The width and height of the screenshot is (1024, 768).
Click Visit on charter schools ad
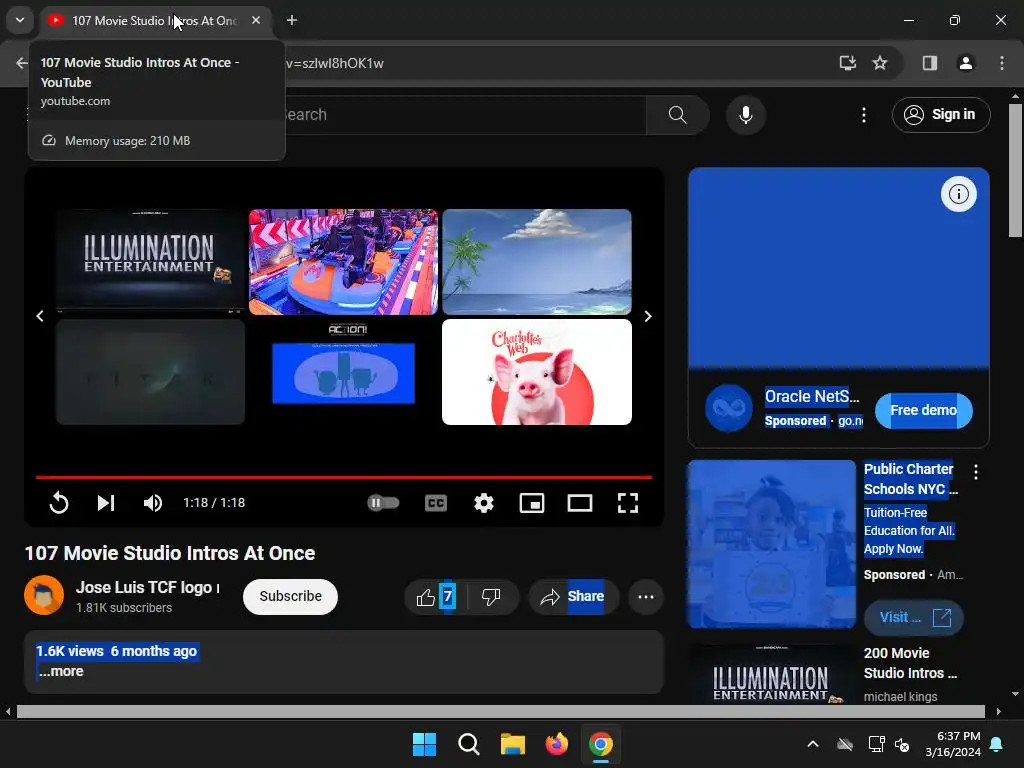pyautogui.click(x=914, y=618)
